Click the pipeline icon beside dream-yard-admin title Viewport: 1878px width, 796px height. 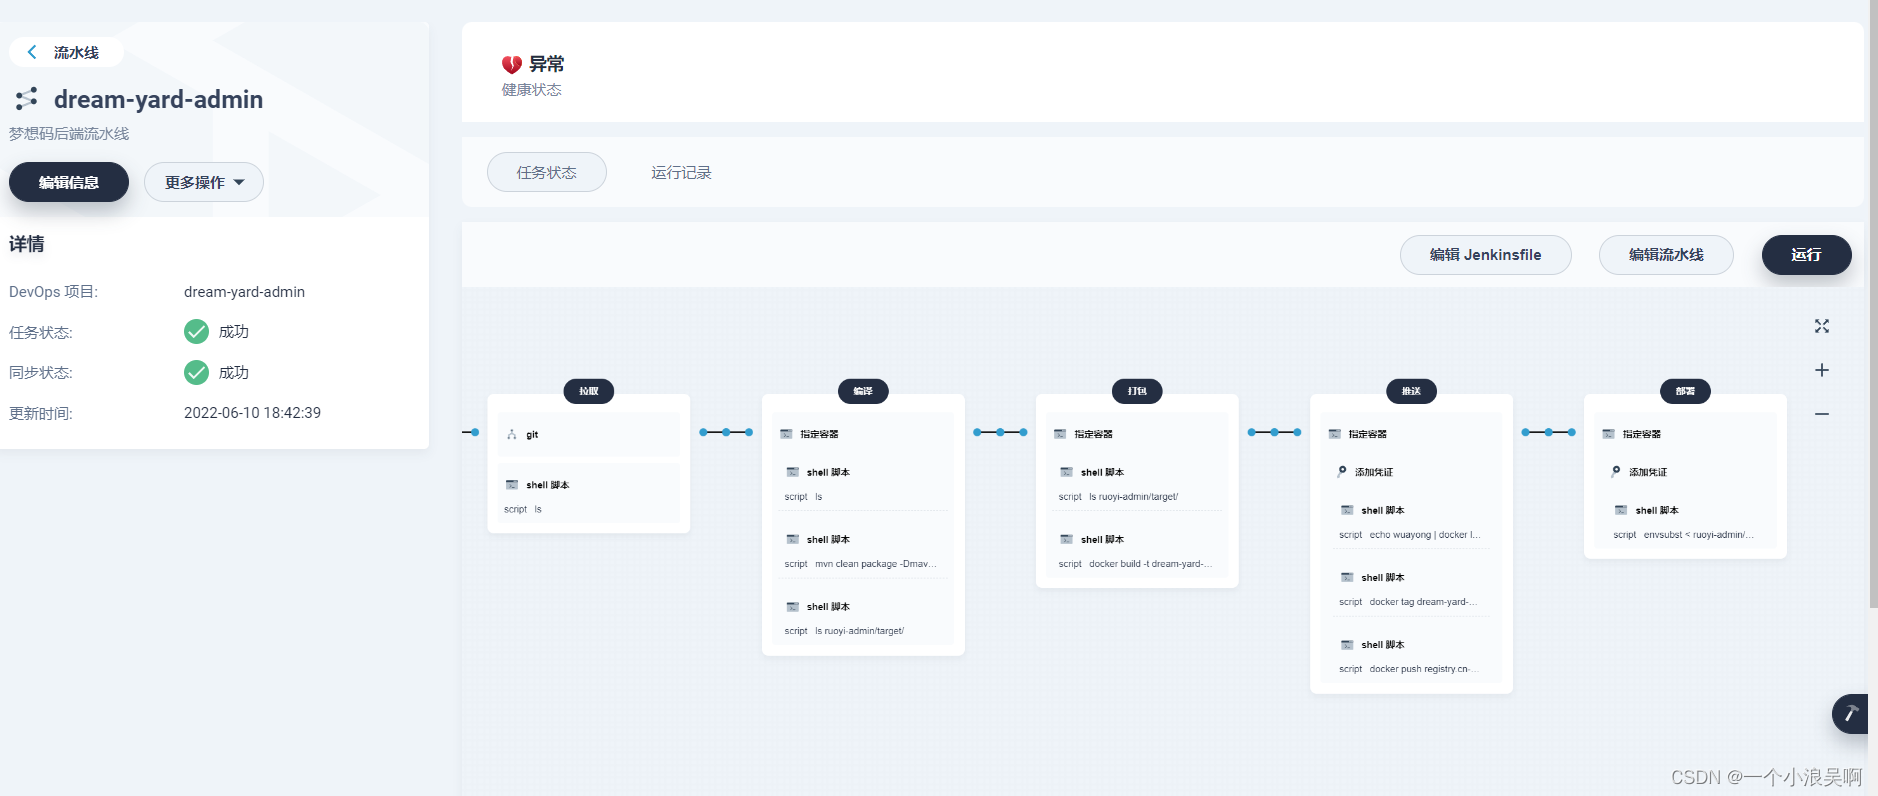click(27, 99)
